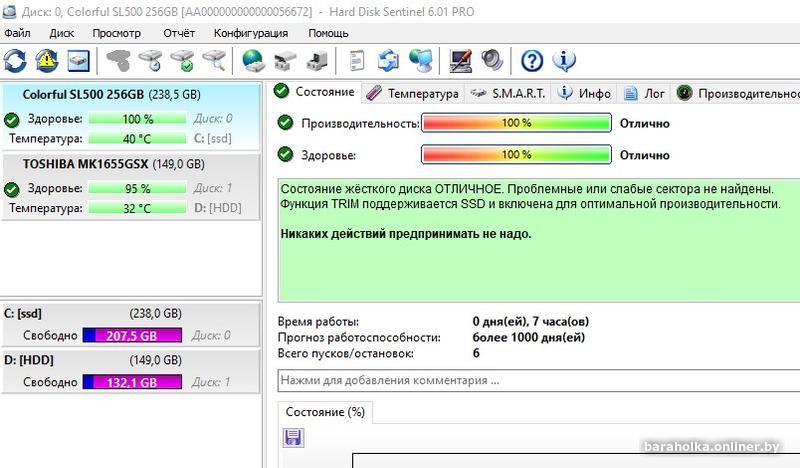Click the 'D: [HDD]' label in TOSHIBA entry
This screenshot has width=800, height=468.
(x=218, y=208)
